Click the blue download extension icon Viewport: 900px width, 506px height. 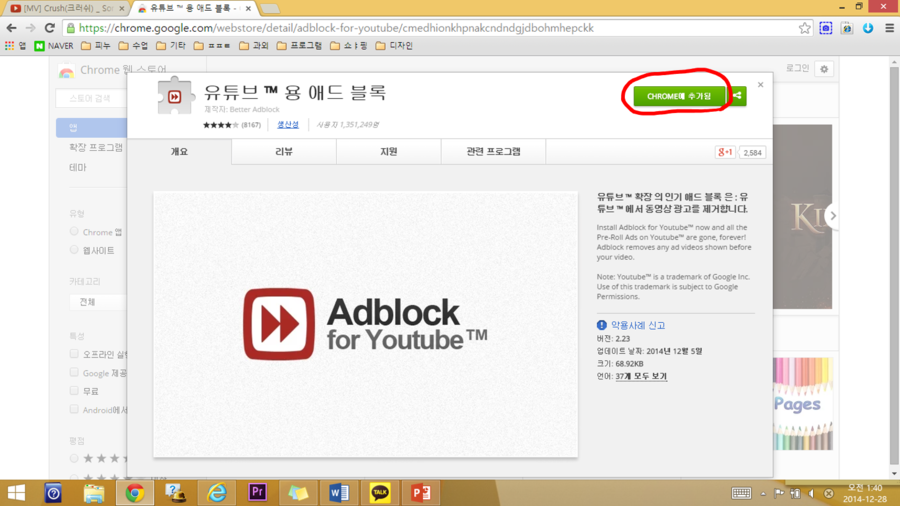pos(868,28)
